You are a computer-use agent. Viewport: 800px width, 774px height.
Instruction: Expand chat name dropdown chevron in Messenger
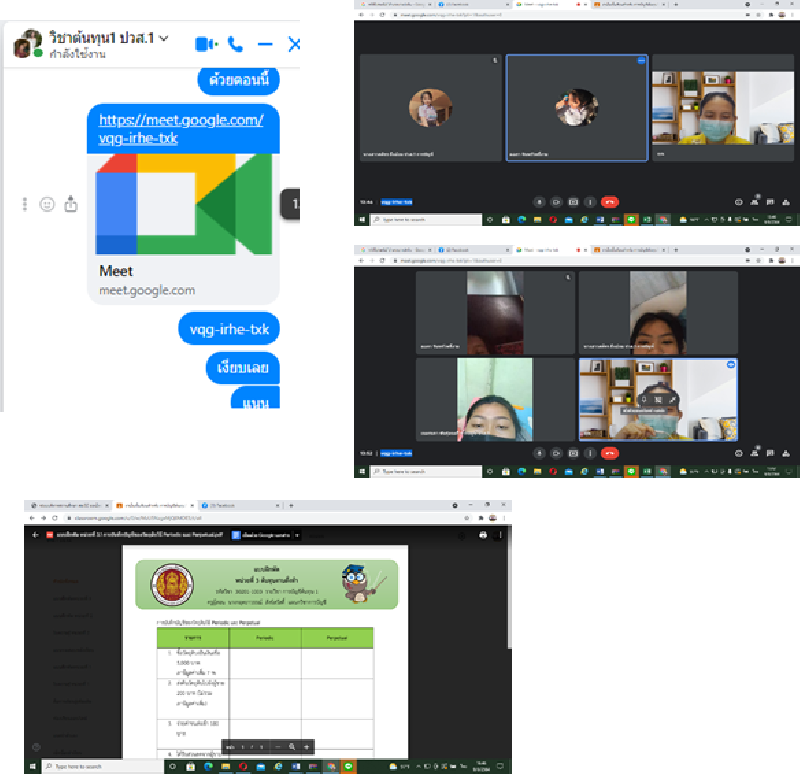click(x=164, y=38)
